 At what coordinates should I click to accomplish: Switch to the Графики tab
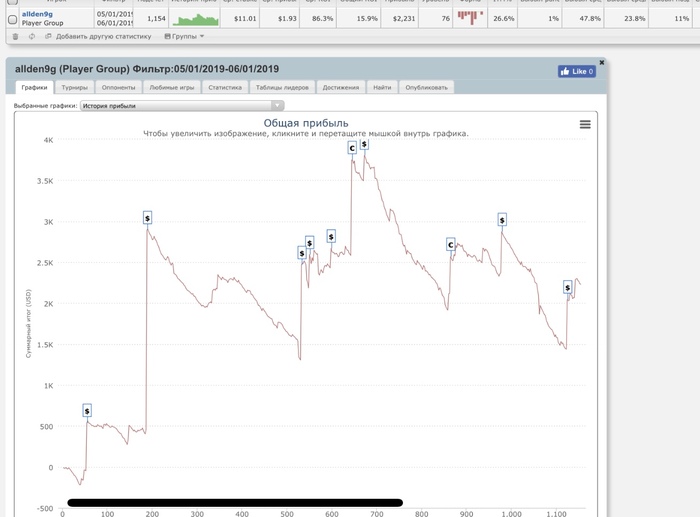coord(34,88)
